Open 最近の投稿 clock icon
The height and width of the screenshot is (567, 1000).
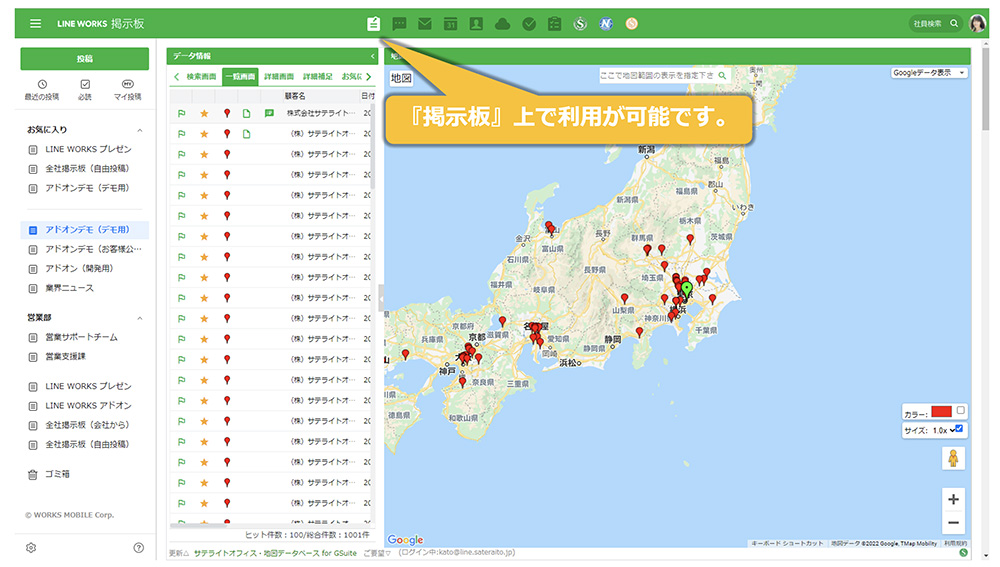click(x=41, y=85)
